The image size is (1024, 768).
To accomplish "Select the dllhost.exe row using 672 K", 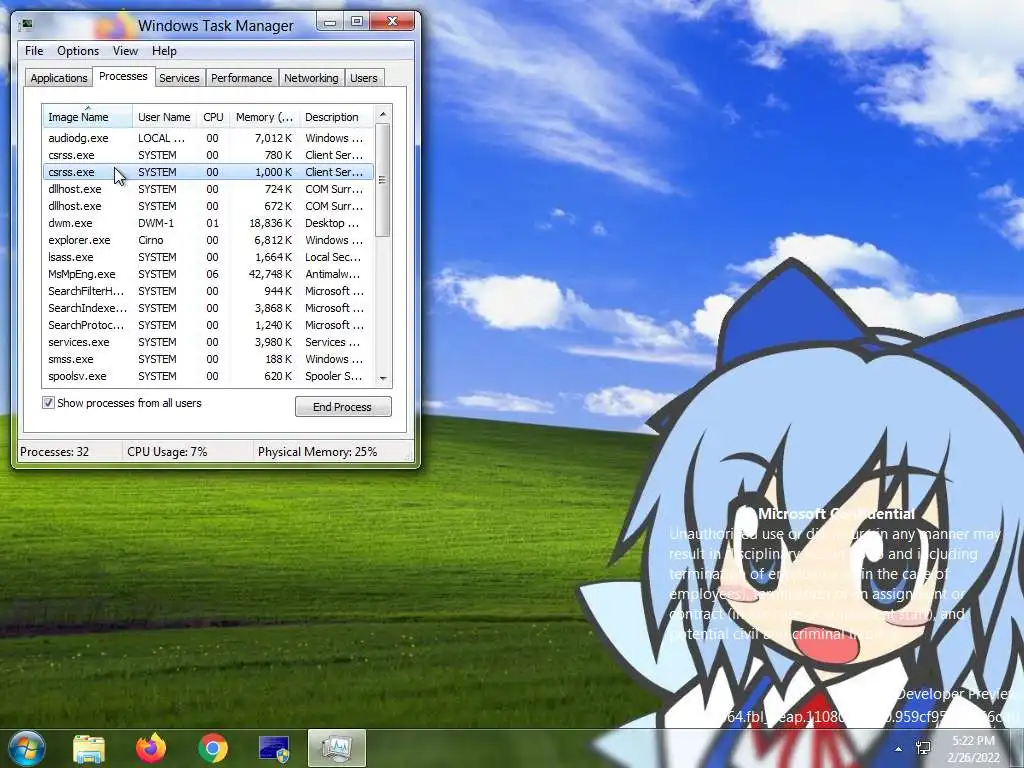I will (x=208, y=206).
